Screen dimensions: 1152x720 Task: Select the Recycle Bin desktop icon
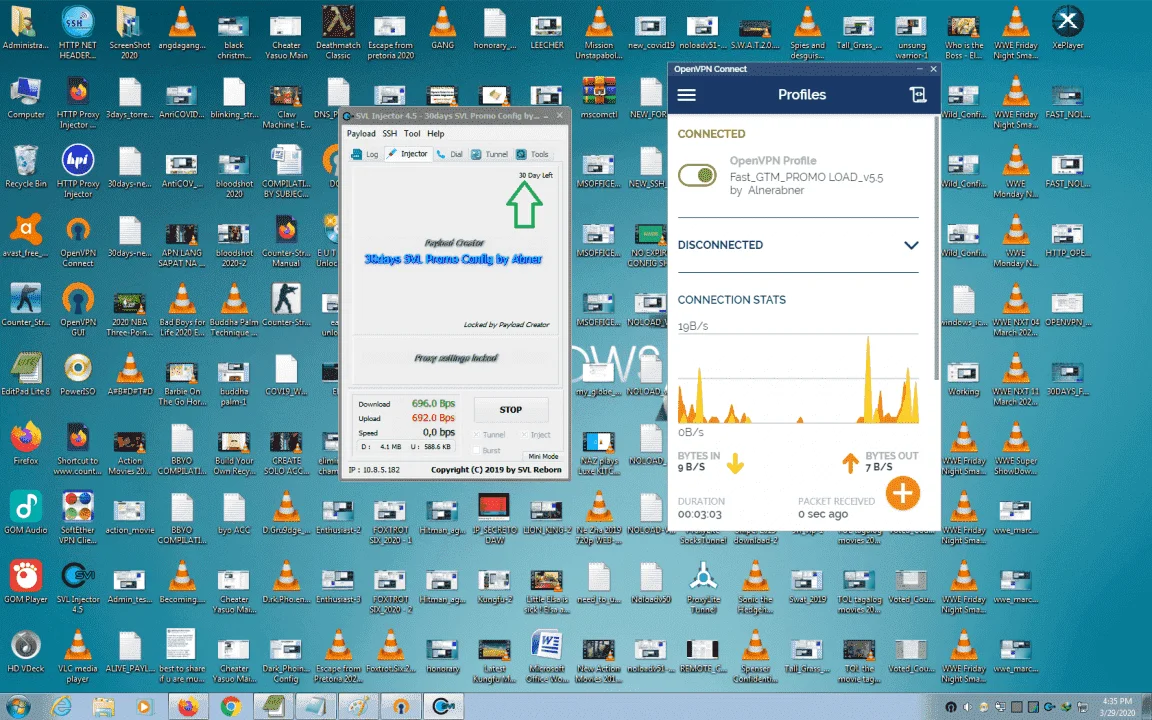coord(26,167)
